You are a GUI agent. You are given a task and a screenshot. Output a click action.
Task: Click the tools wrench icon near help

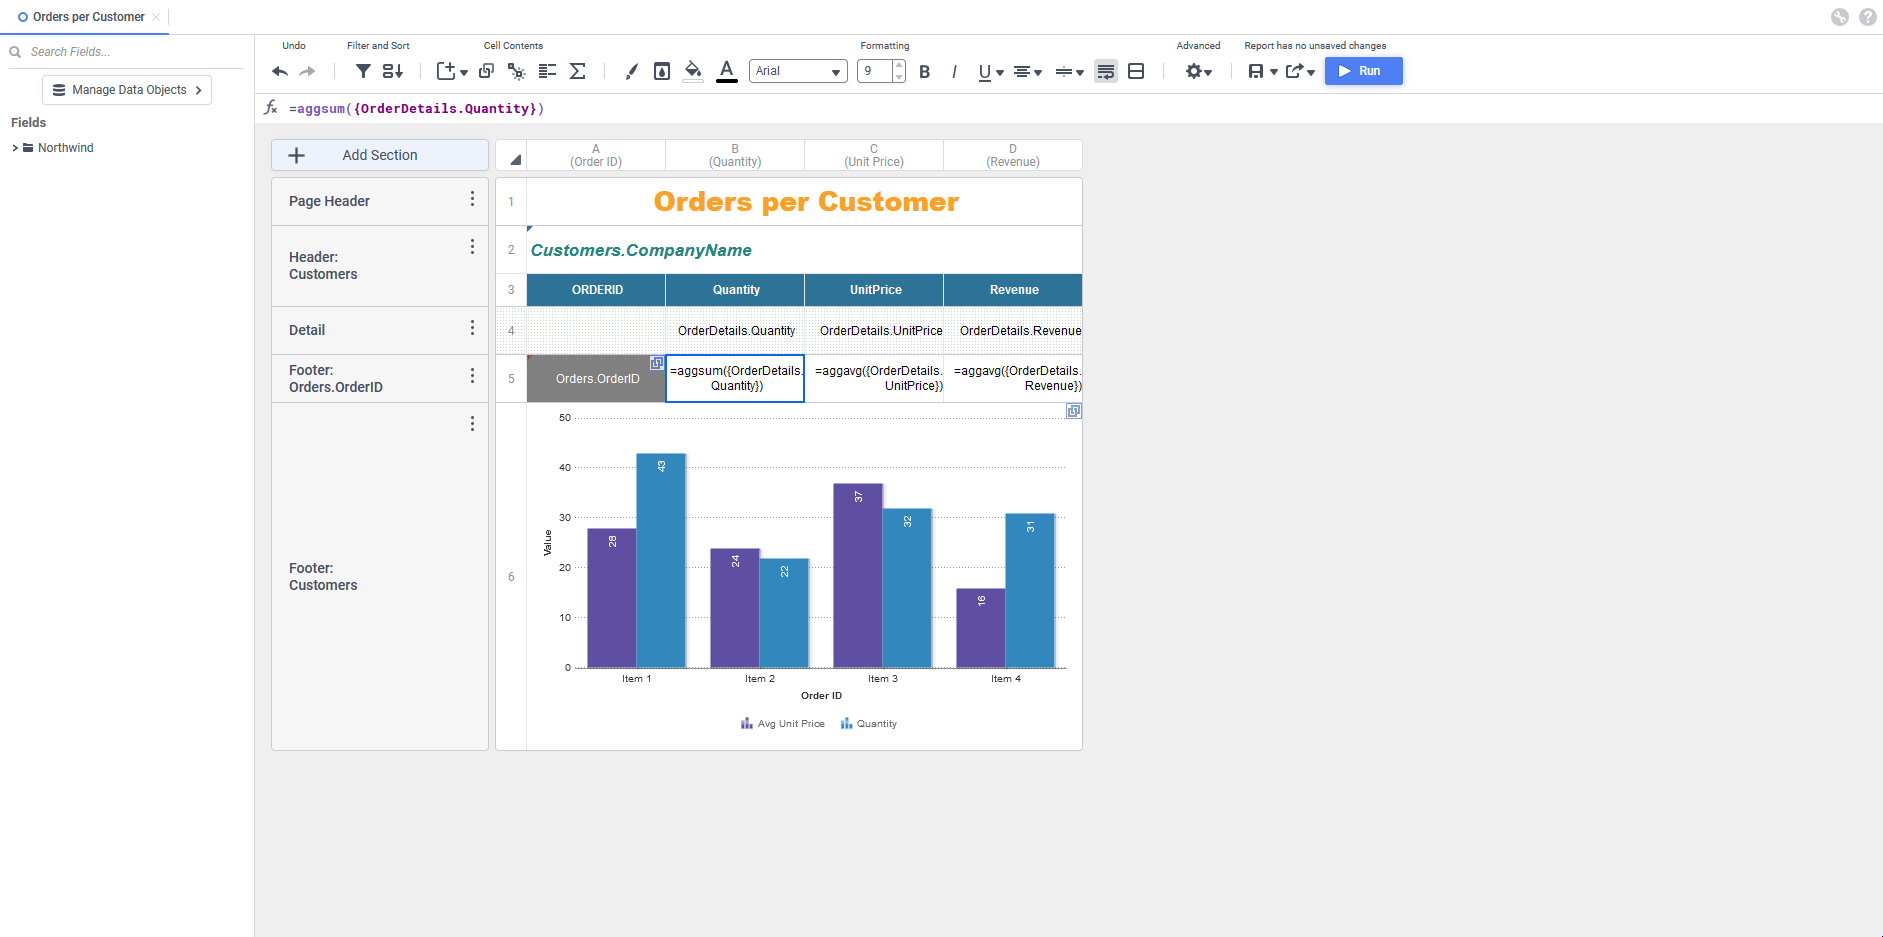pos(1840,17)
